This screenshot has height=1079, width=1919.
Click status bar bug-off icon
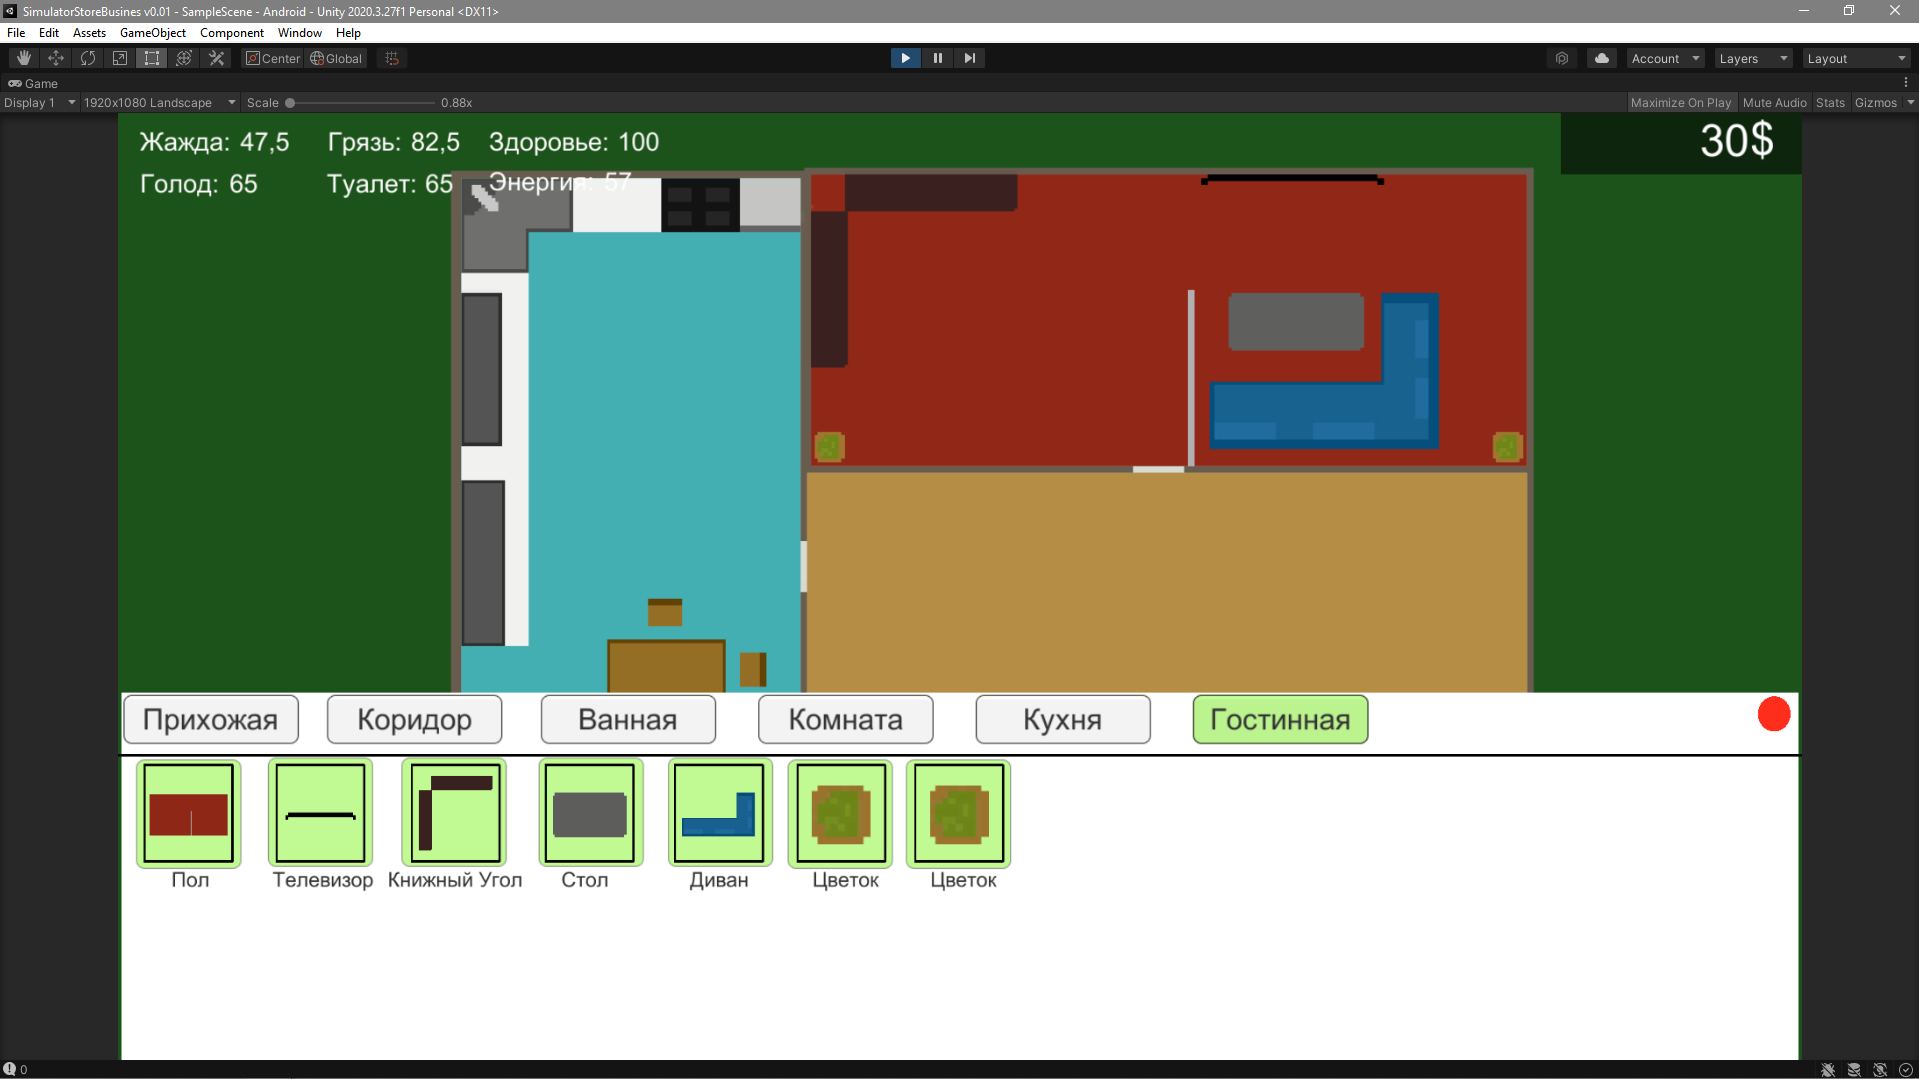coord(1828,1069)
